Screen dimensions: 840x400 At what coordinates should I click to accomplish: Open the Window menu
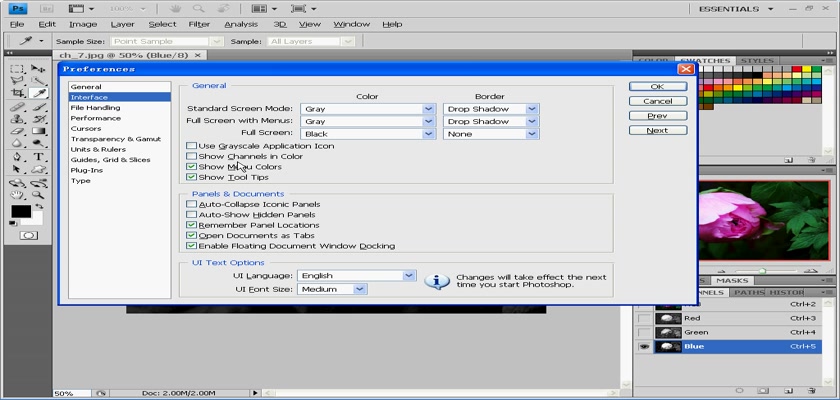(x=351, y=24)
